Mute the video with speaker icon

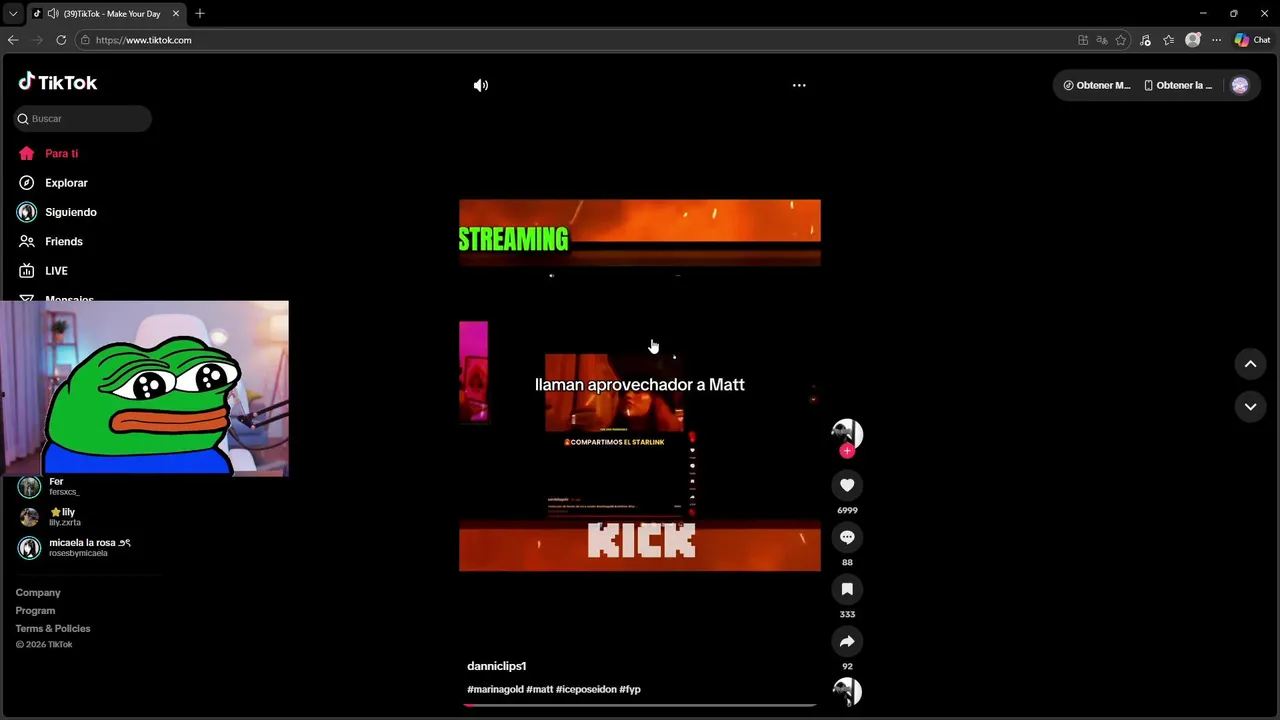tap(481, 86)
